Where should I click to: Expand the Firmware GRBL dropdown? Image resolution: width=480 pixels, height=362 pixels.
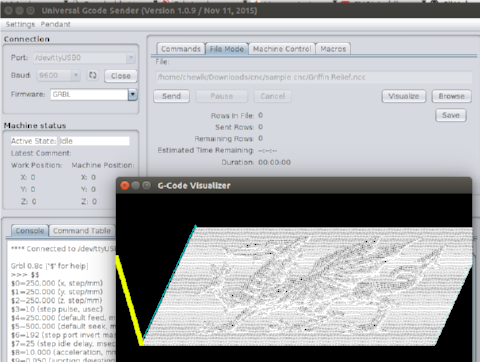pos(133,94)
